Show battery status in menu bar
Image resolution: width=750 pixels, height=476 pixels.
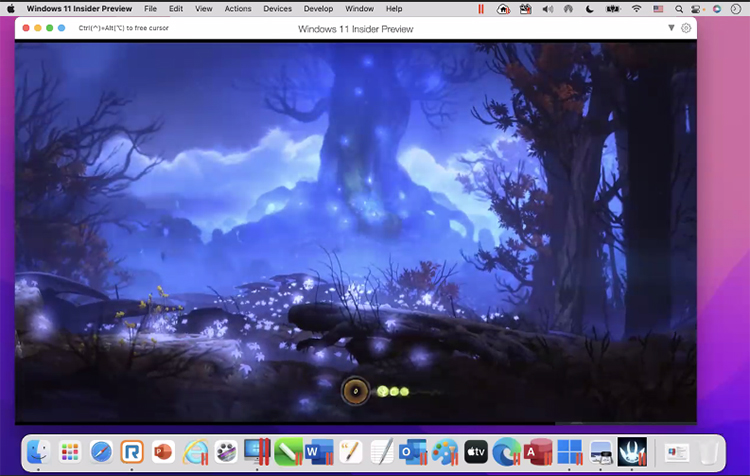[613, 9]
